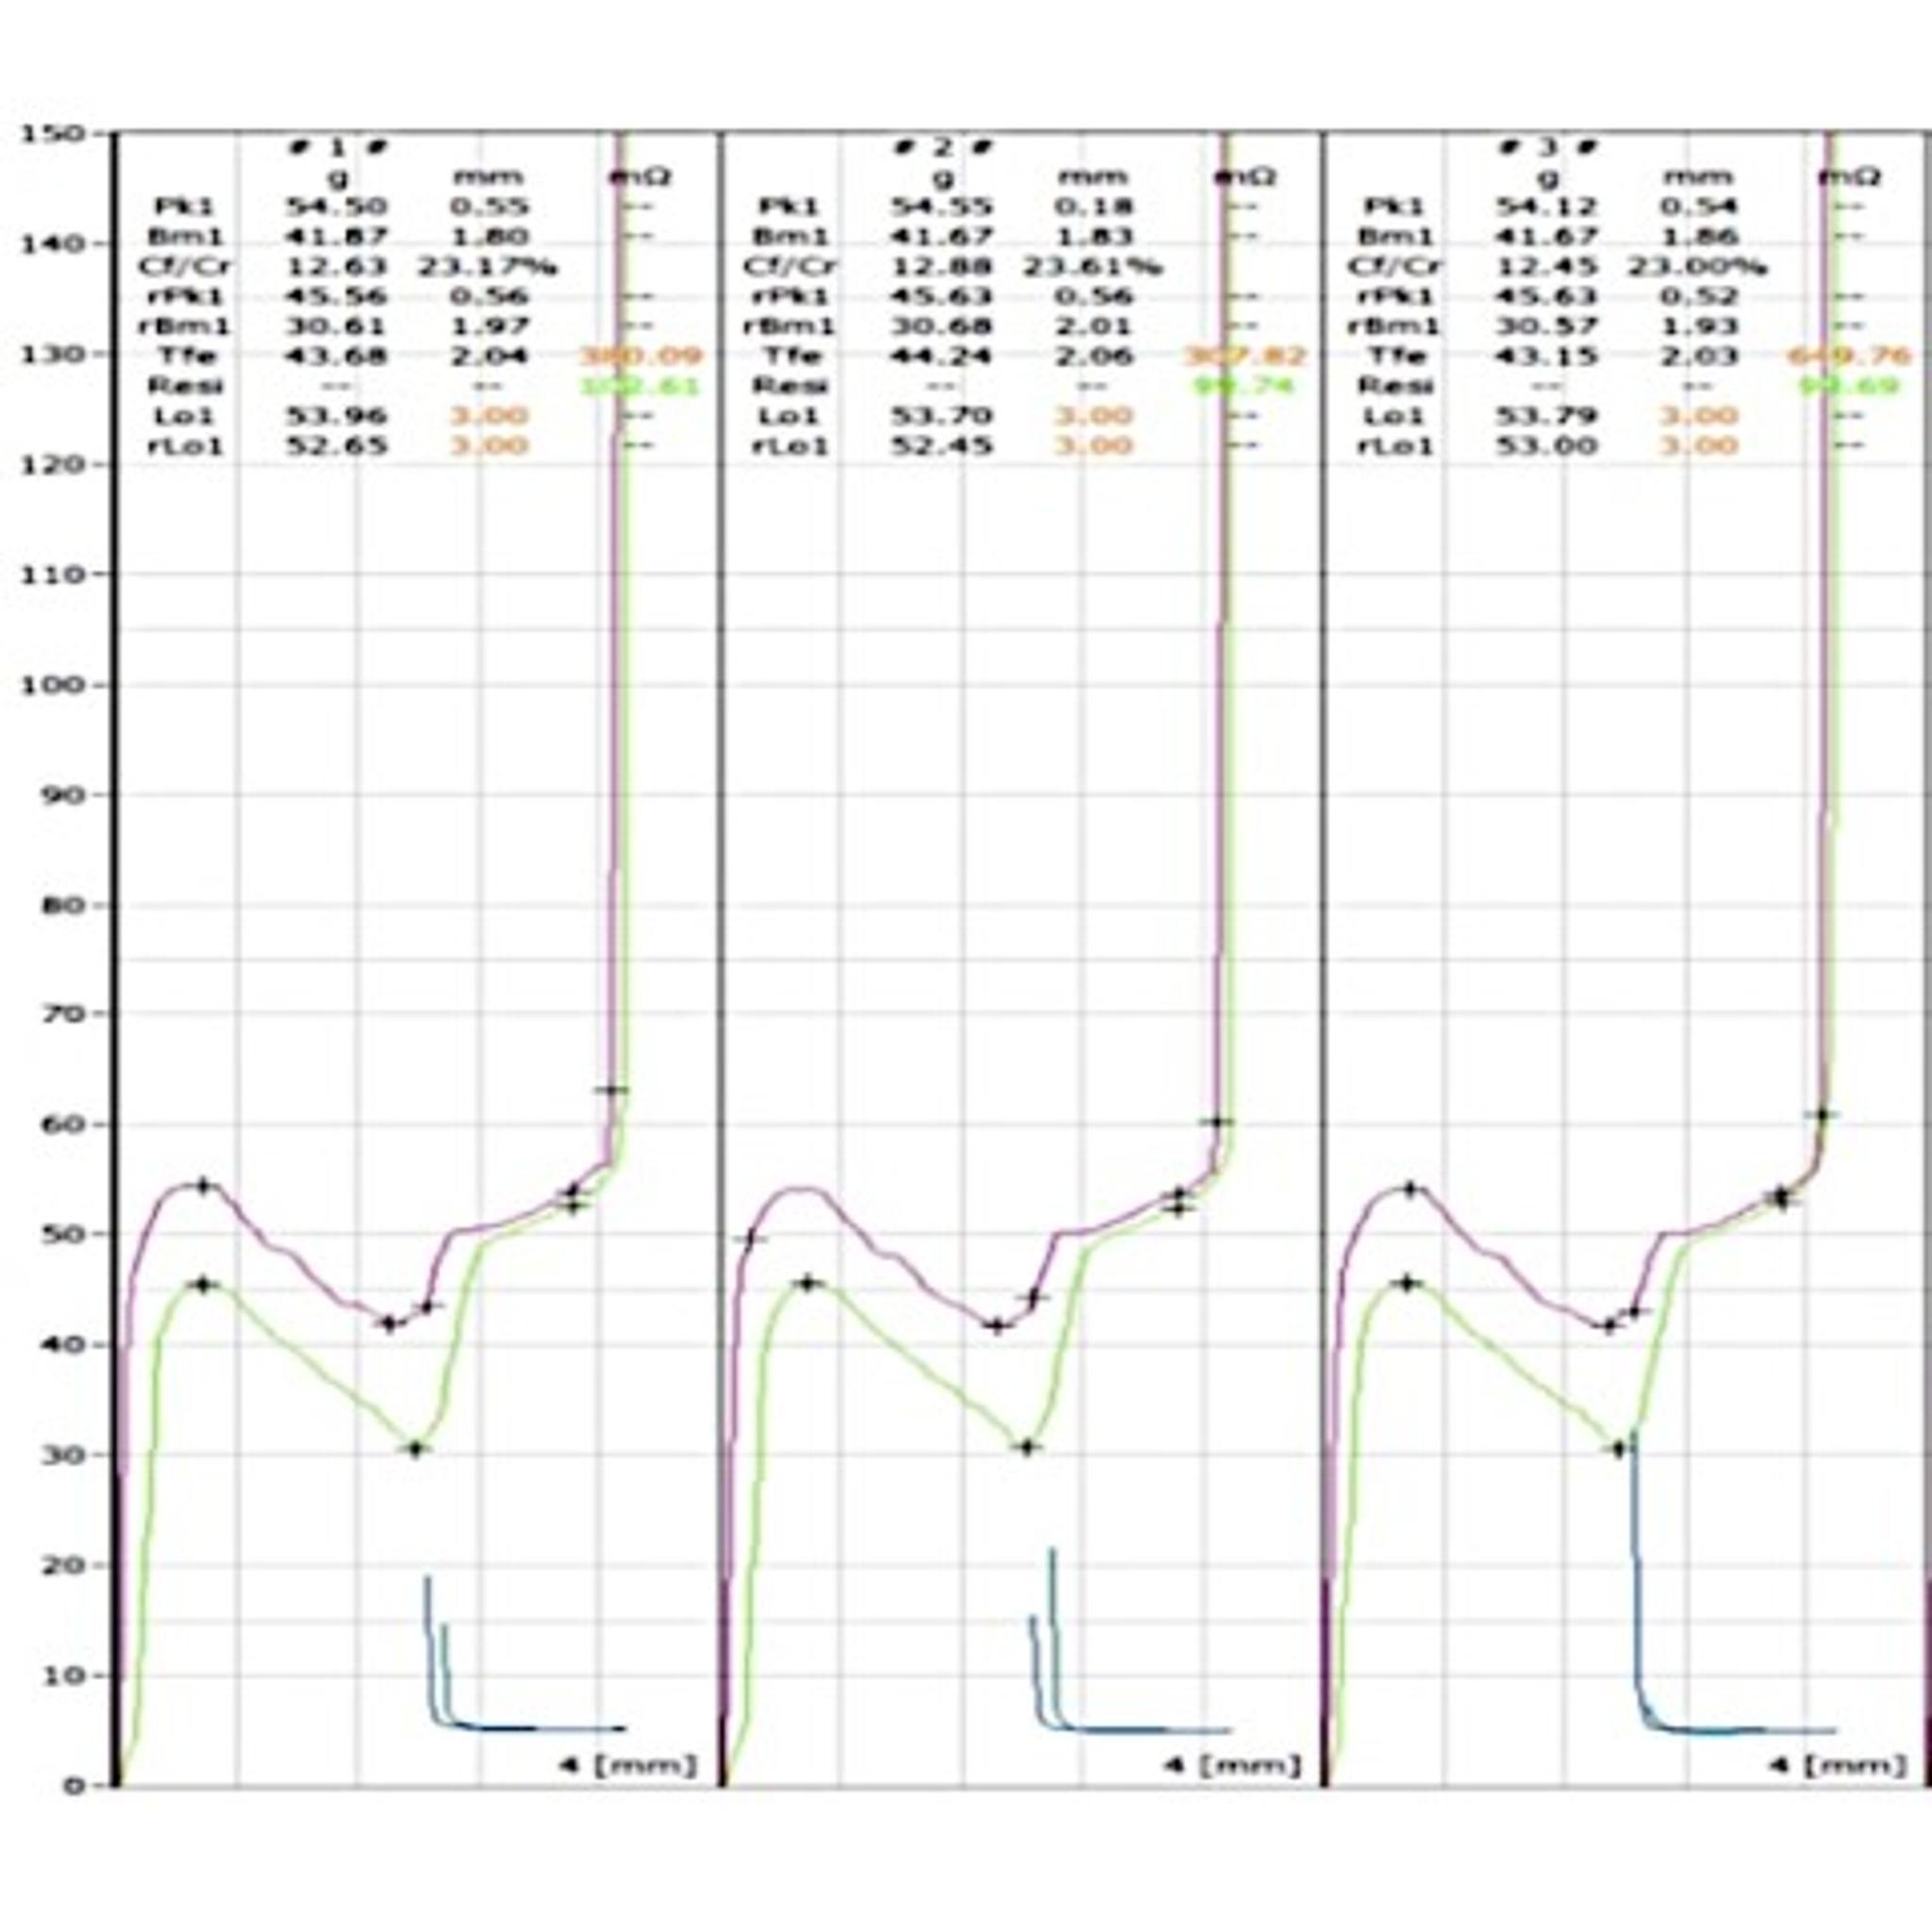This screenshot has height=1932, width=1932.
Task: Click the mΩ column header in graph #1
Action: 640,178
